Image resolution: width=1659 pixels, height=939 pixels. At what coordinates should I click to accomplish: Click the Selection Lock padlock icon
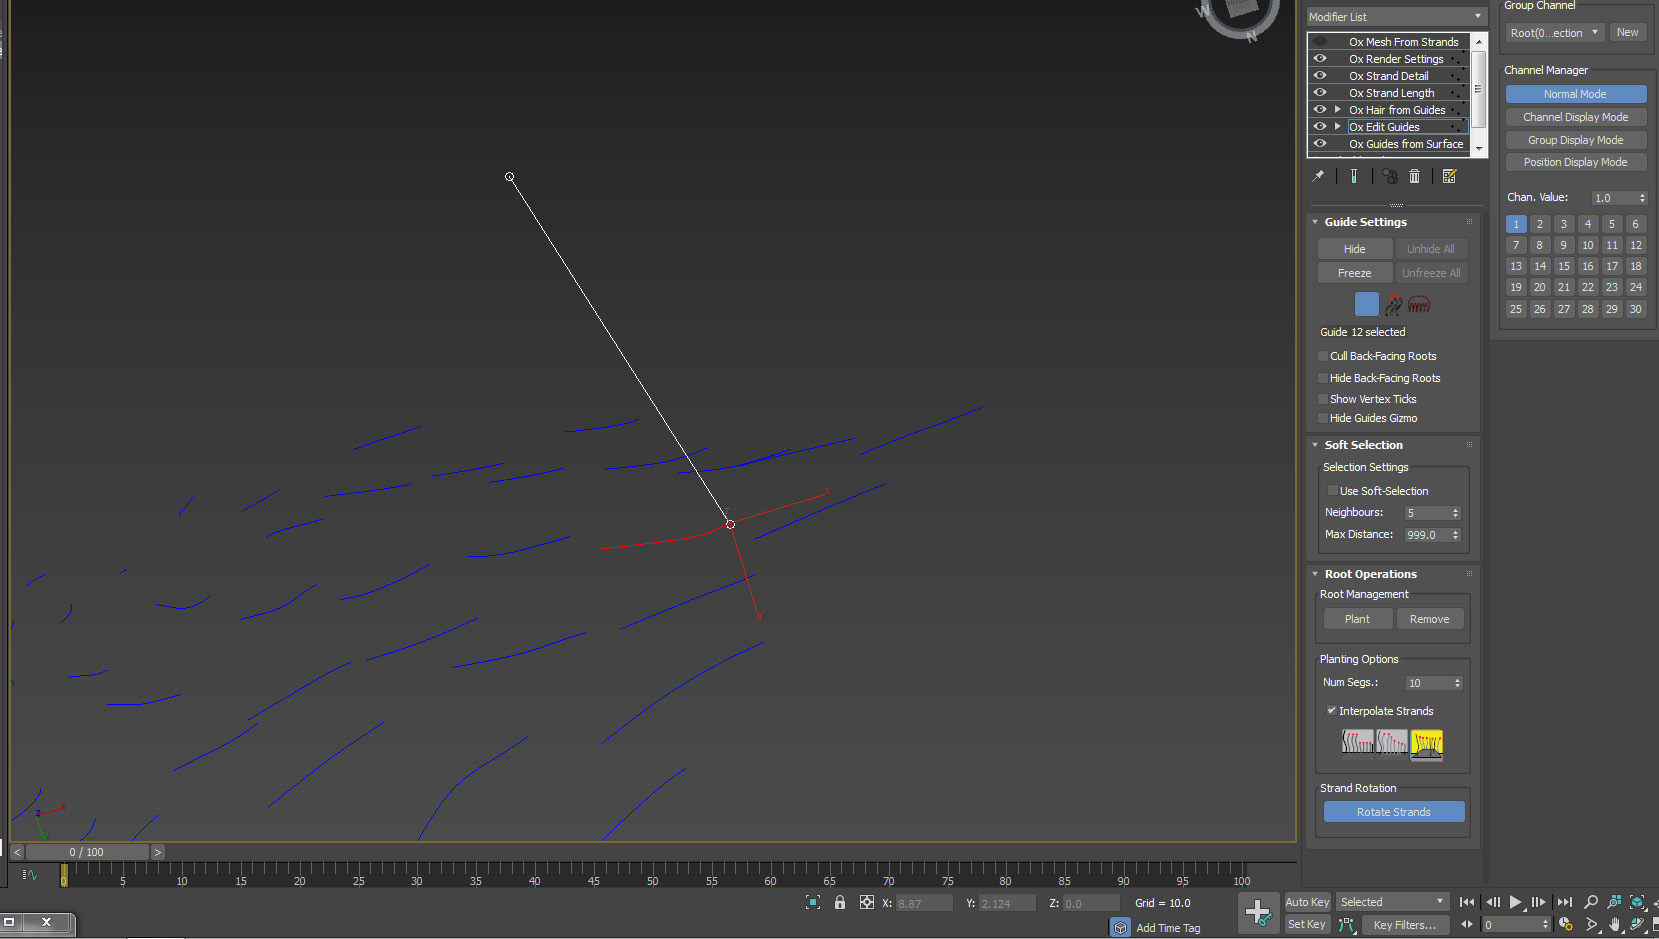point(840,902)
